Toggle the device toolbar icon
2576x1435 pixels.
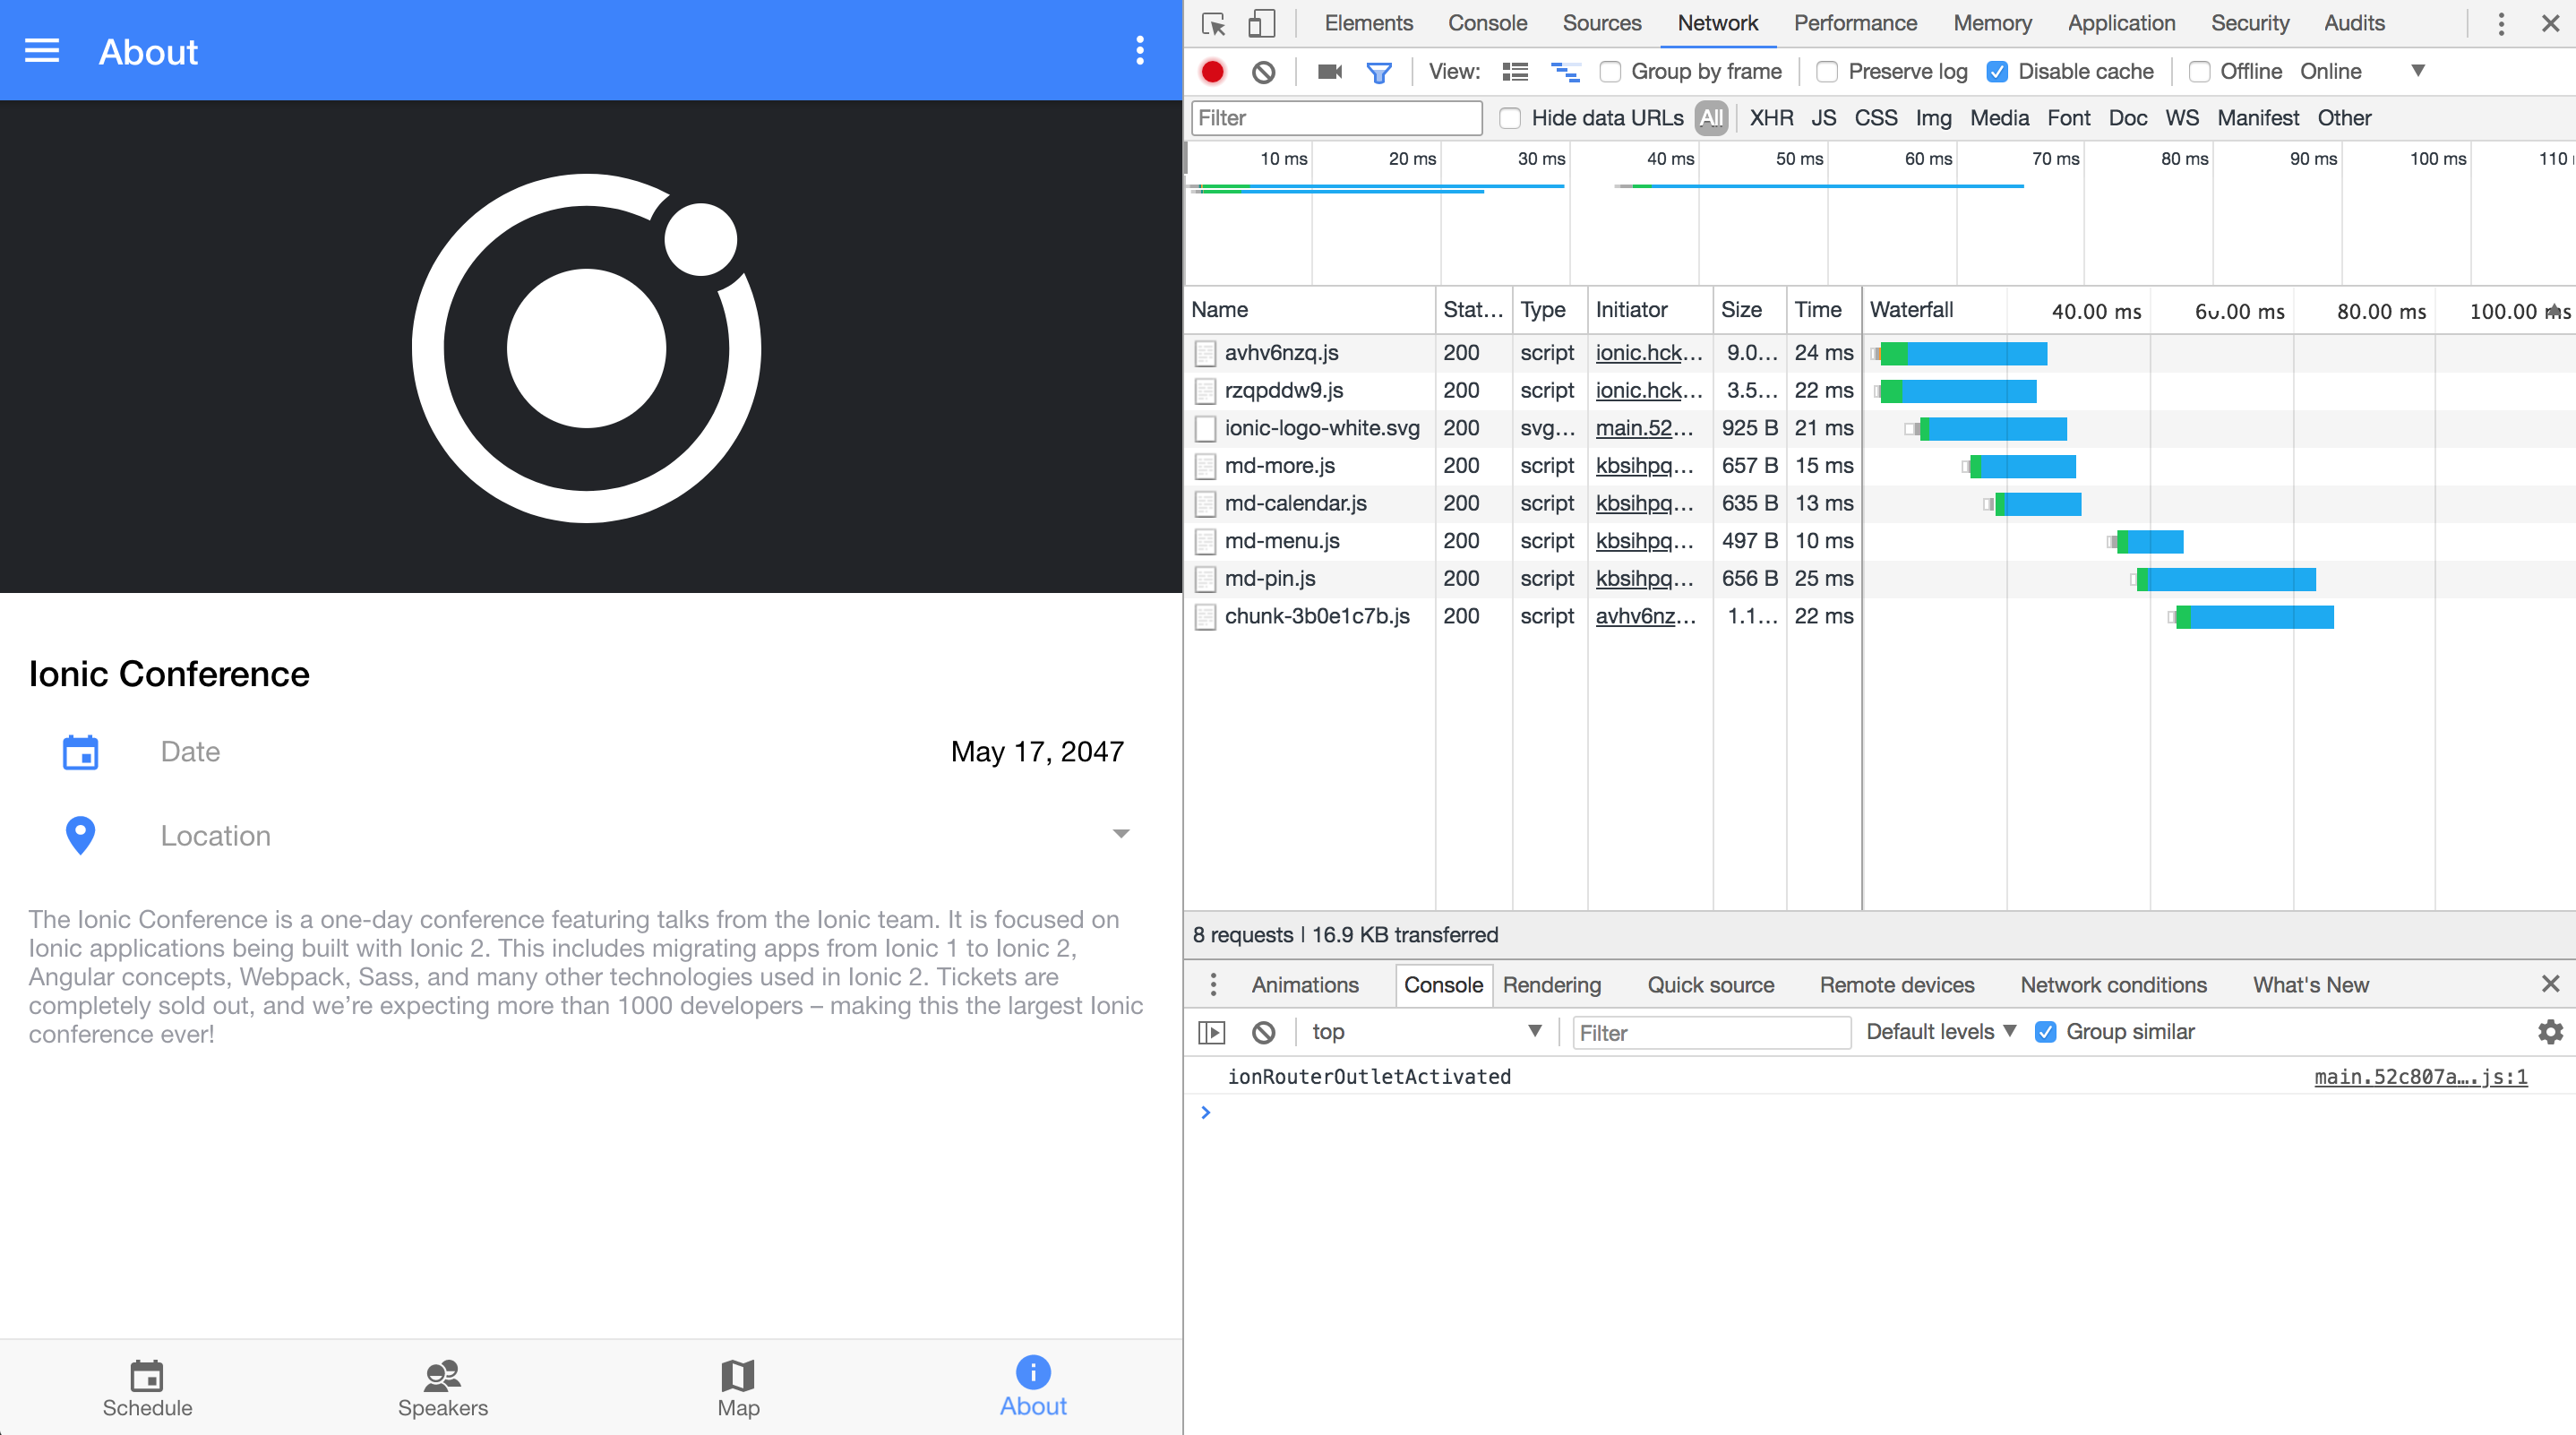point(1262,23)
